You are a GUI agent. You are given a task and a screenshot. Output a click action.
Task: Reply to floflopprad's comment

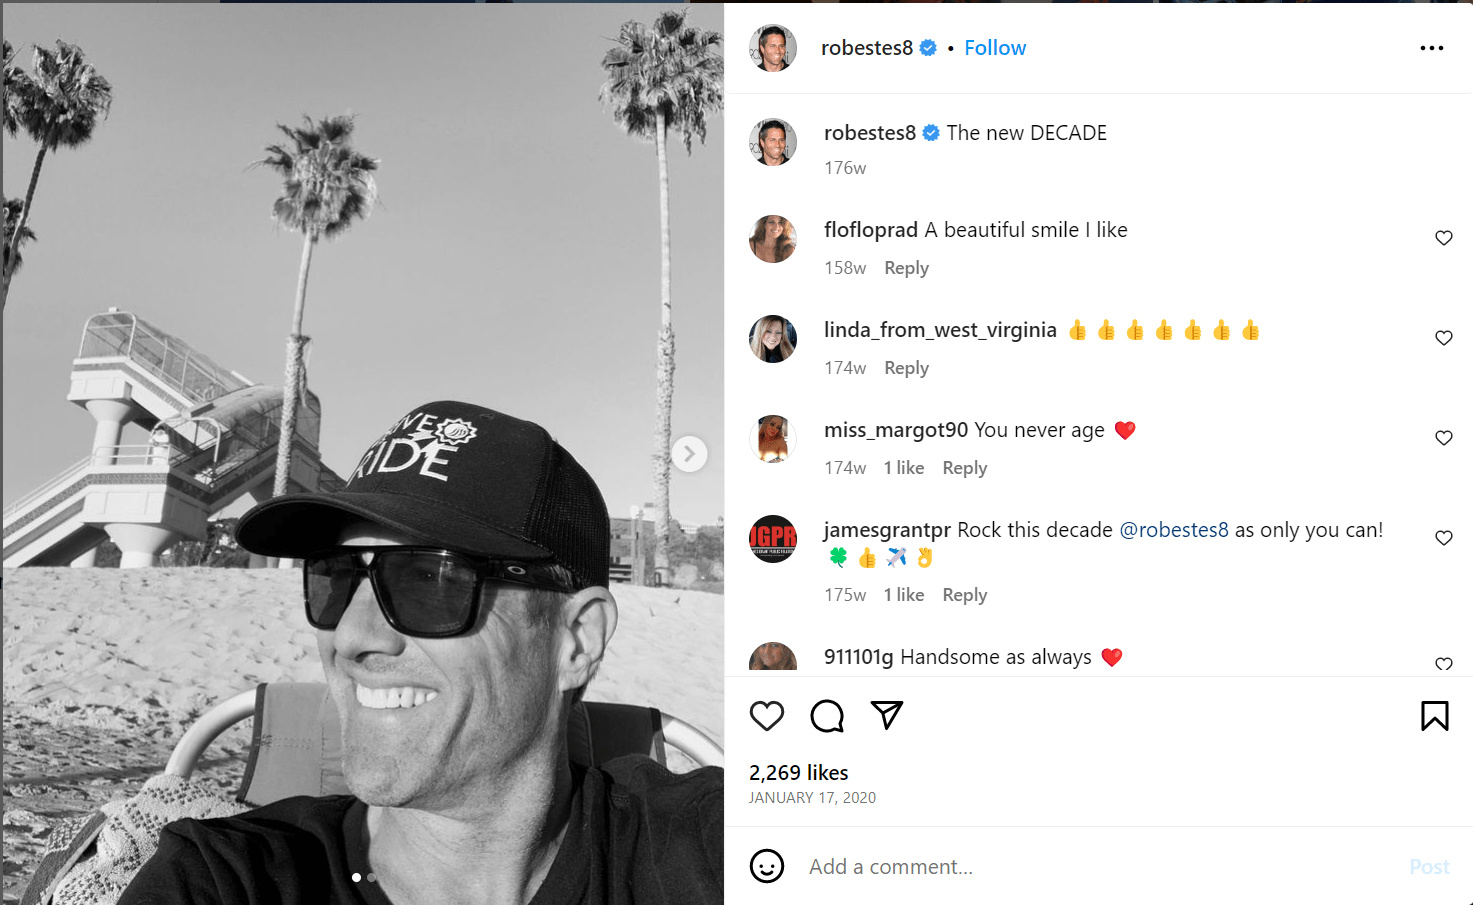point(905,267)
